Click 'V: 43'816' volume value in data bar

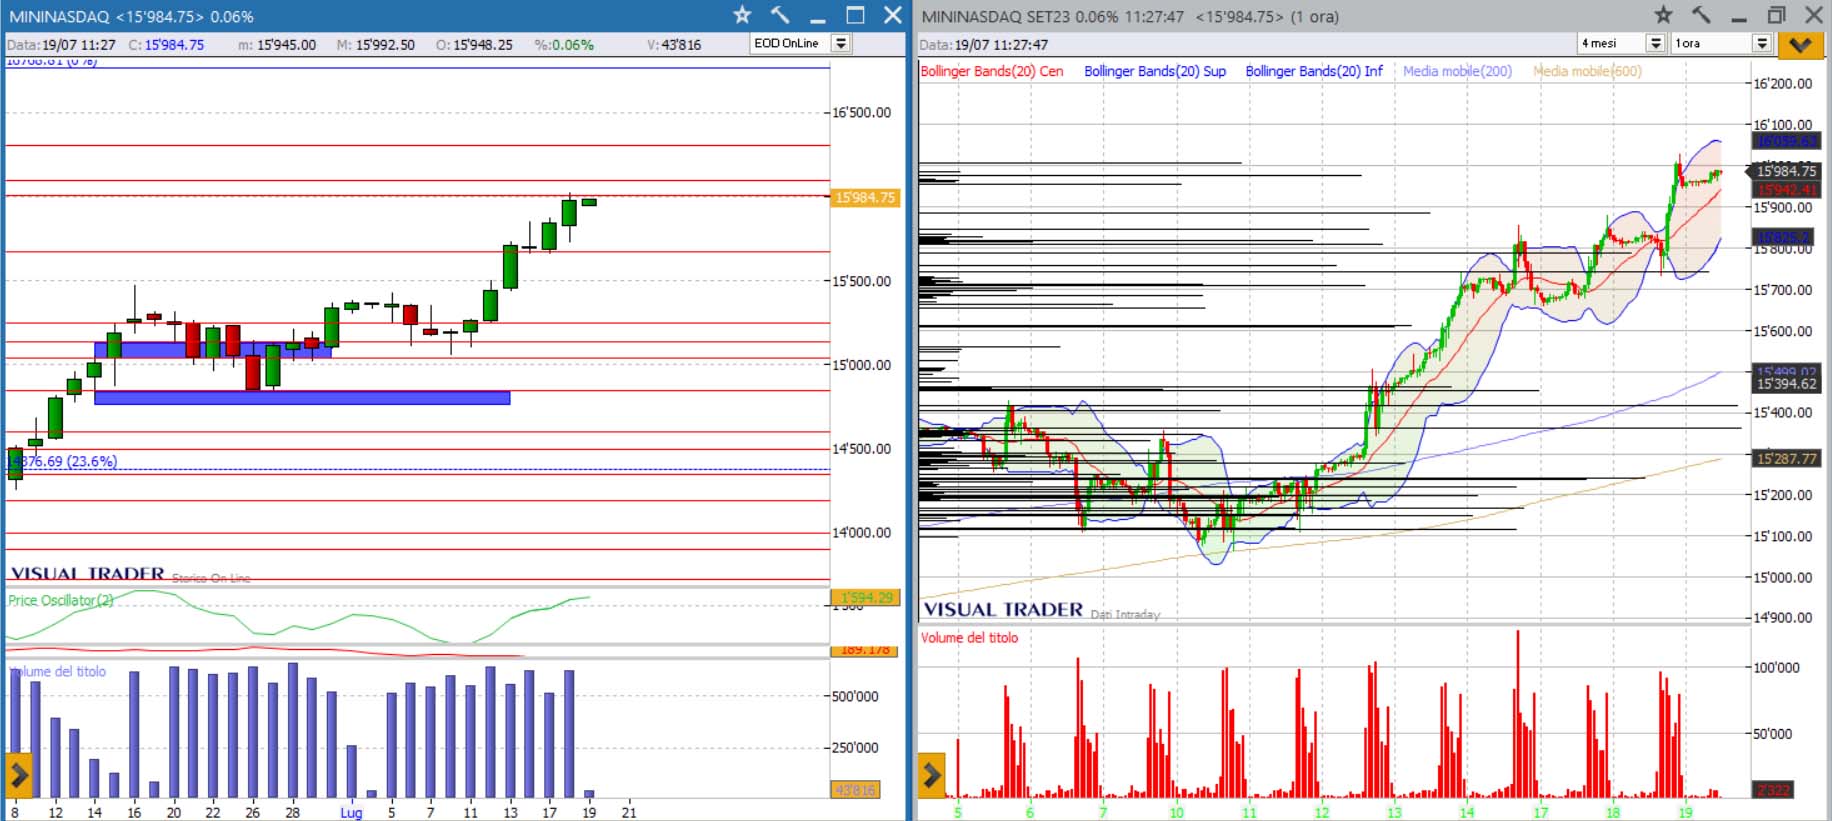coord(674,45)
